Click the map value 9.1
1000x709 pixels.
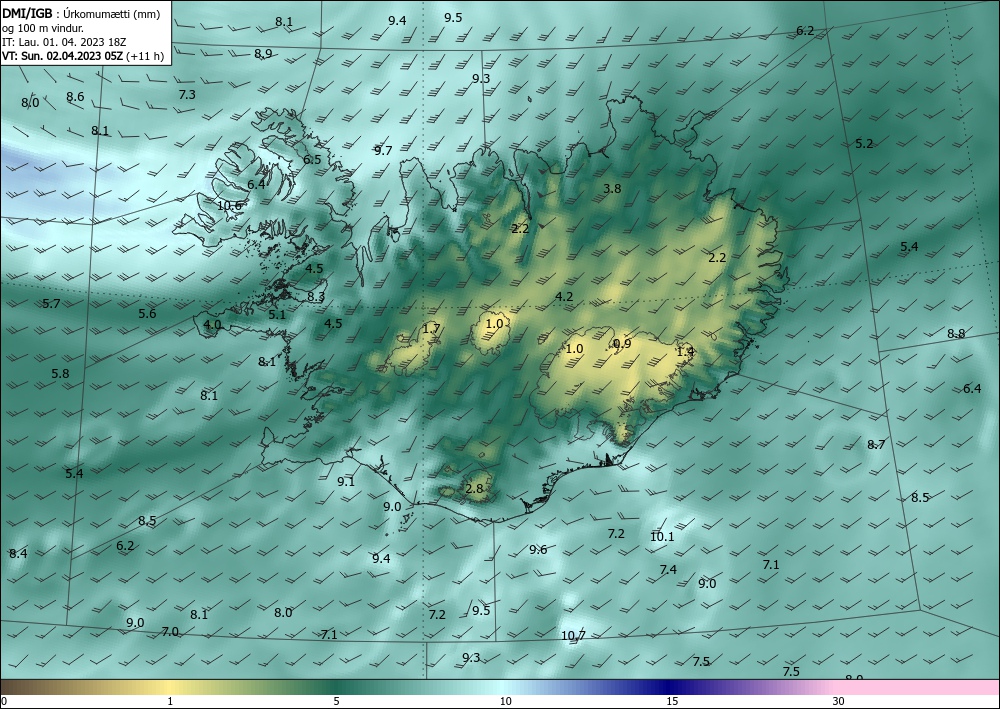tap(346, 481)
